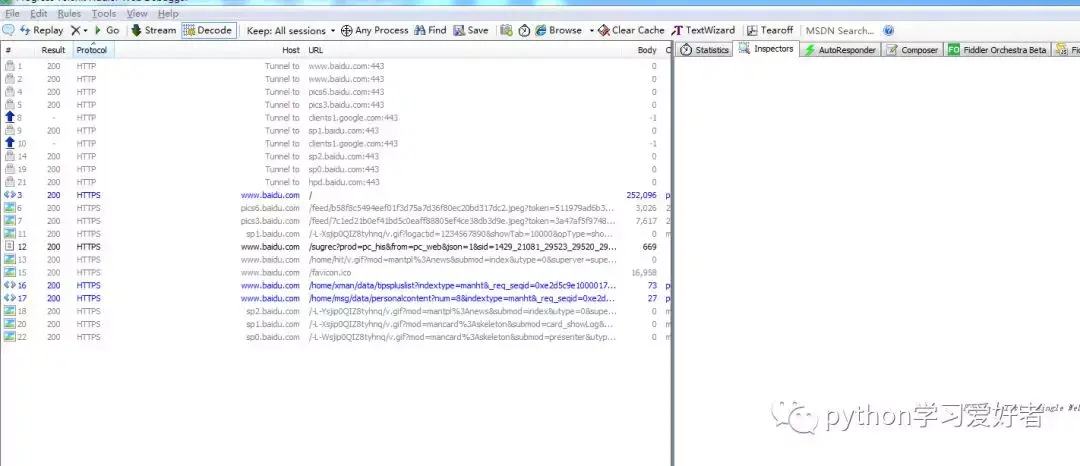
Task: Select the sp2.baidu.com host in session 18
Action: click(273, 311)
